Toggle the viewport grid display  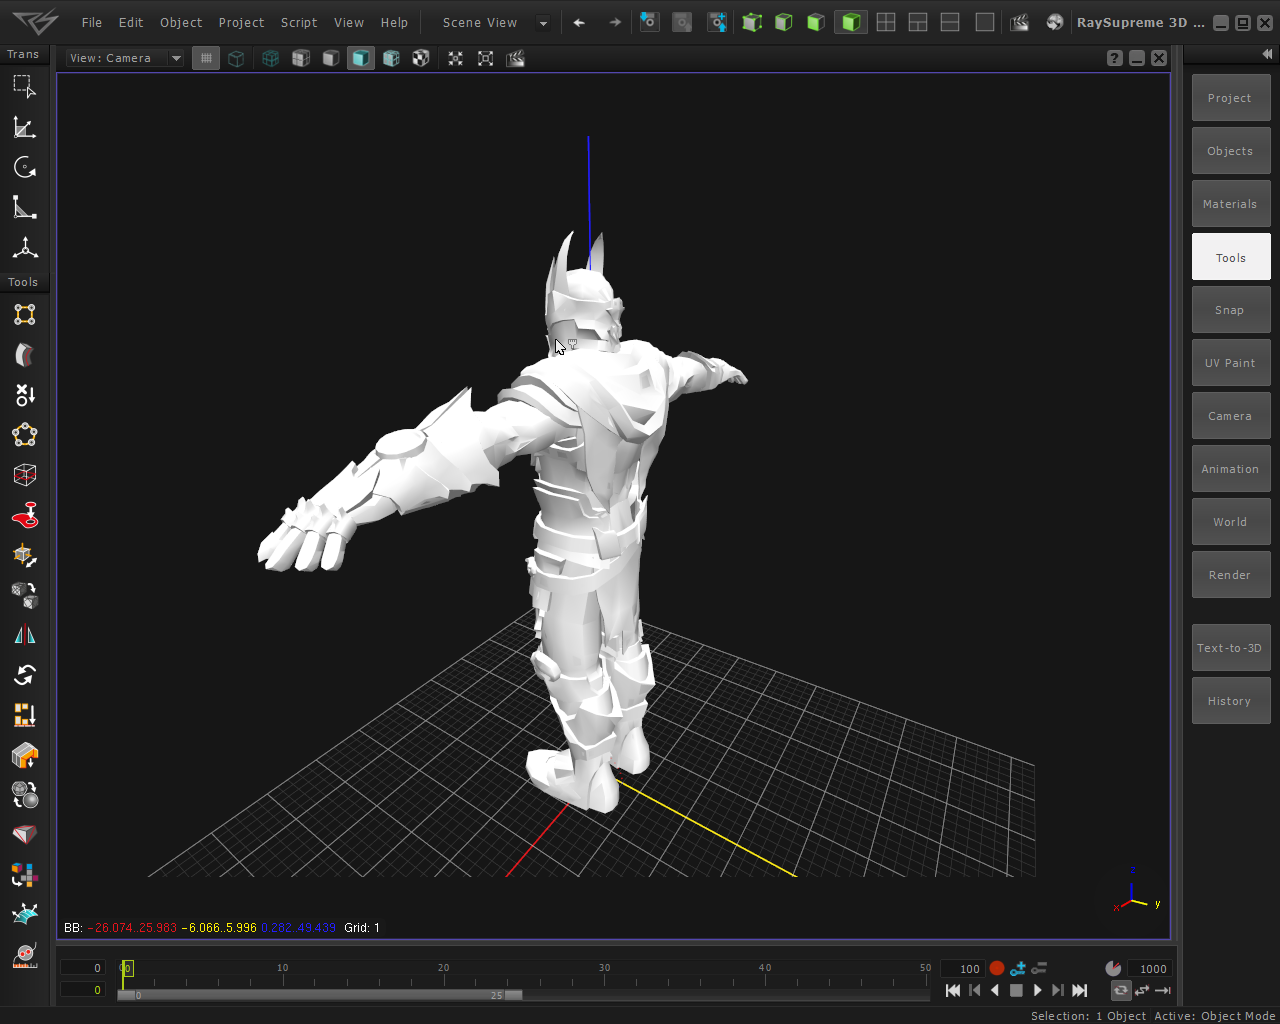tap(206, 58)
